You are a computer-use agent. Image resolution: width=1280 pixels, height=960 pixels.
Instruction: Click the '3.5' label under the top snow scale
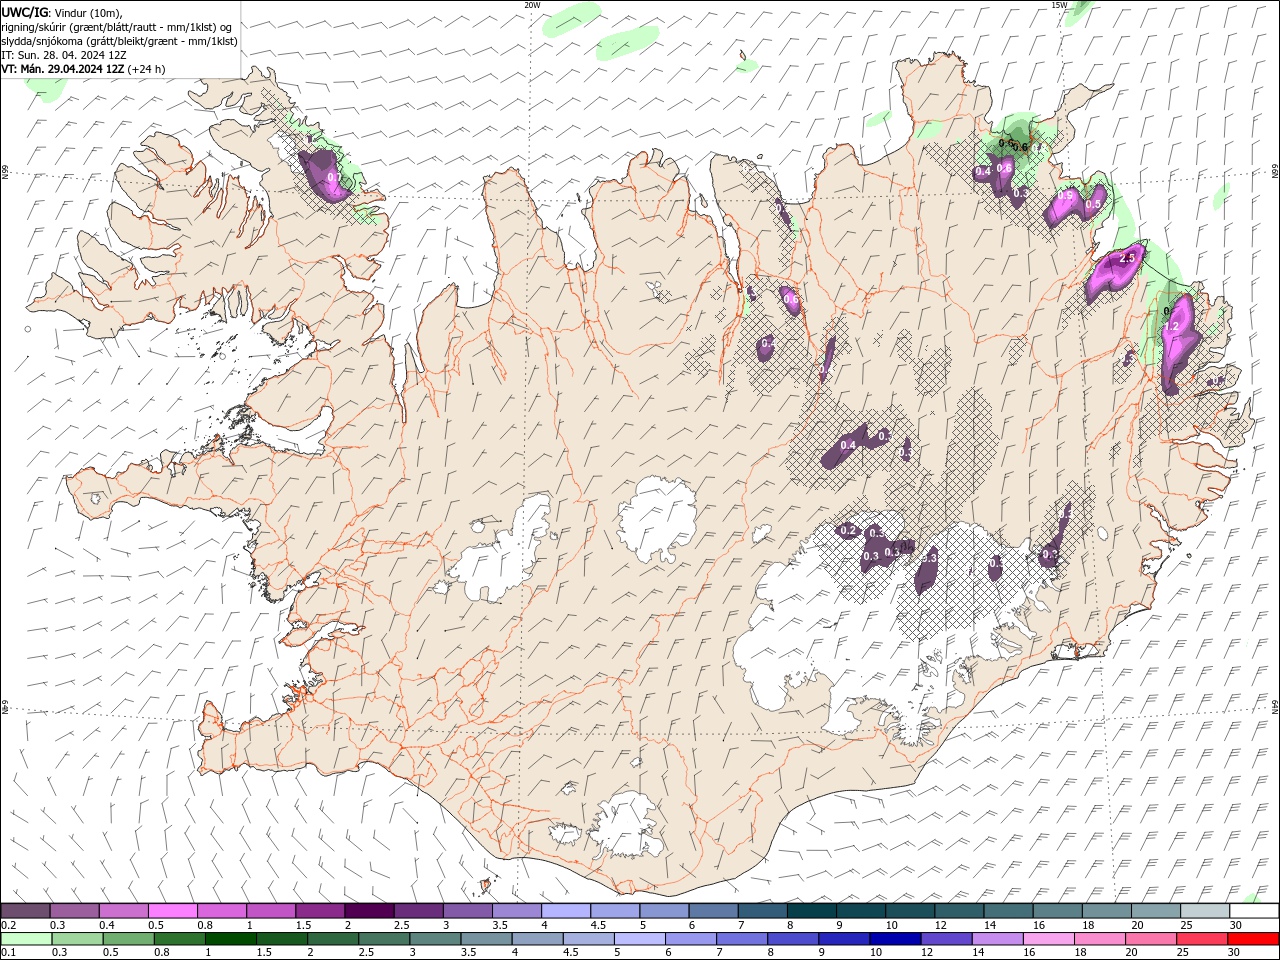pyautogui.click(x=500, y=925)
